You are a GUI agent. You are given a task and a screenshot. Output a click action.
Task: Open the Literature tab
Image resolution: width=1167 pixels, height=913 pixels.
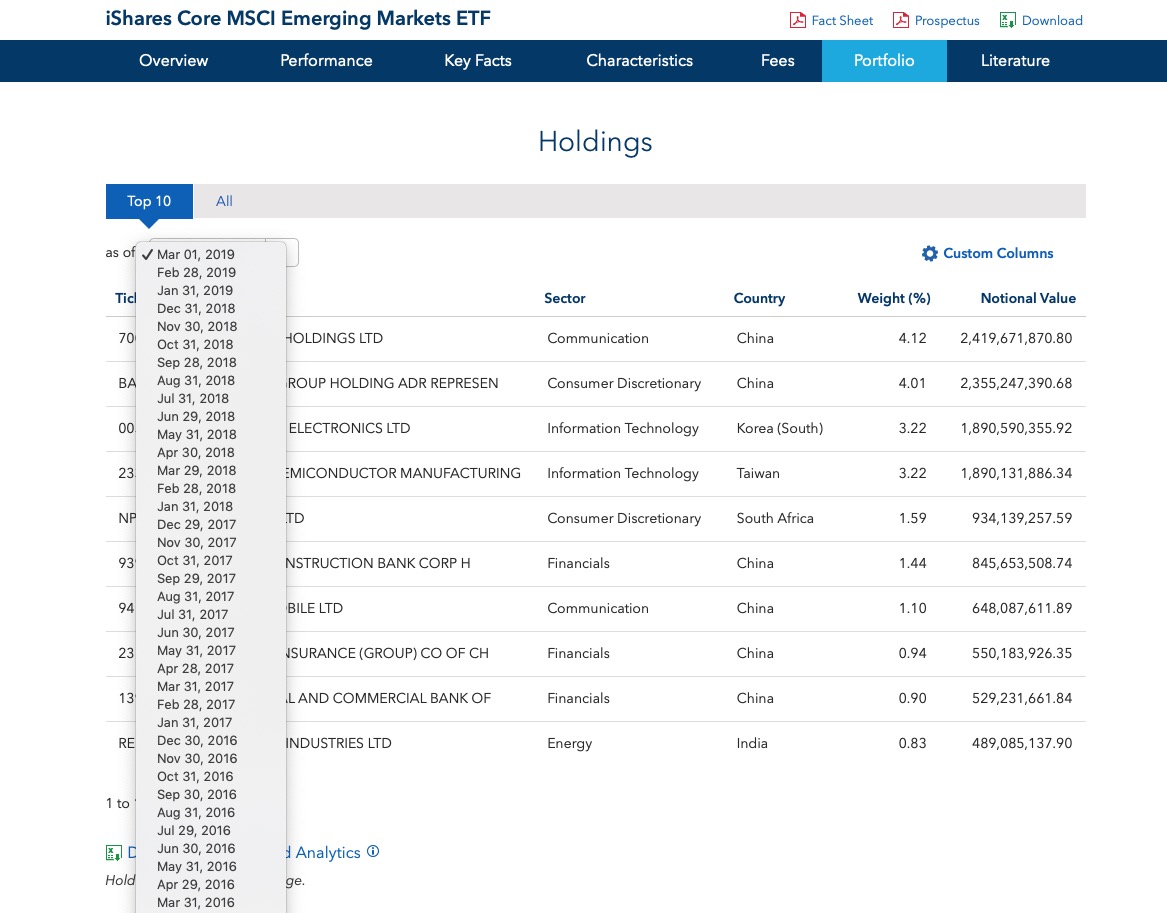point(1015,61)
